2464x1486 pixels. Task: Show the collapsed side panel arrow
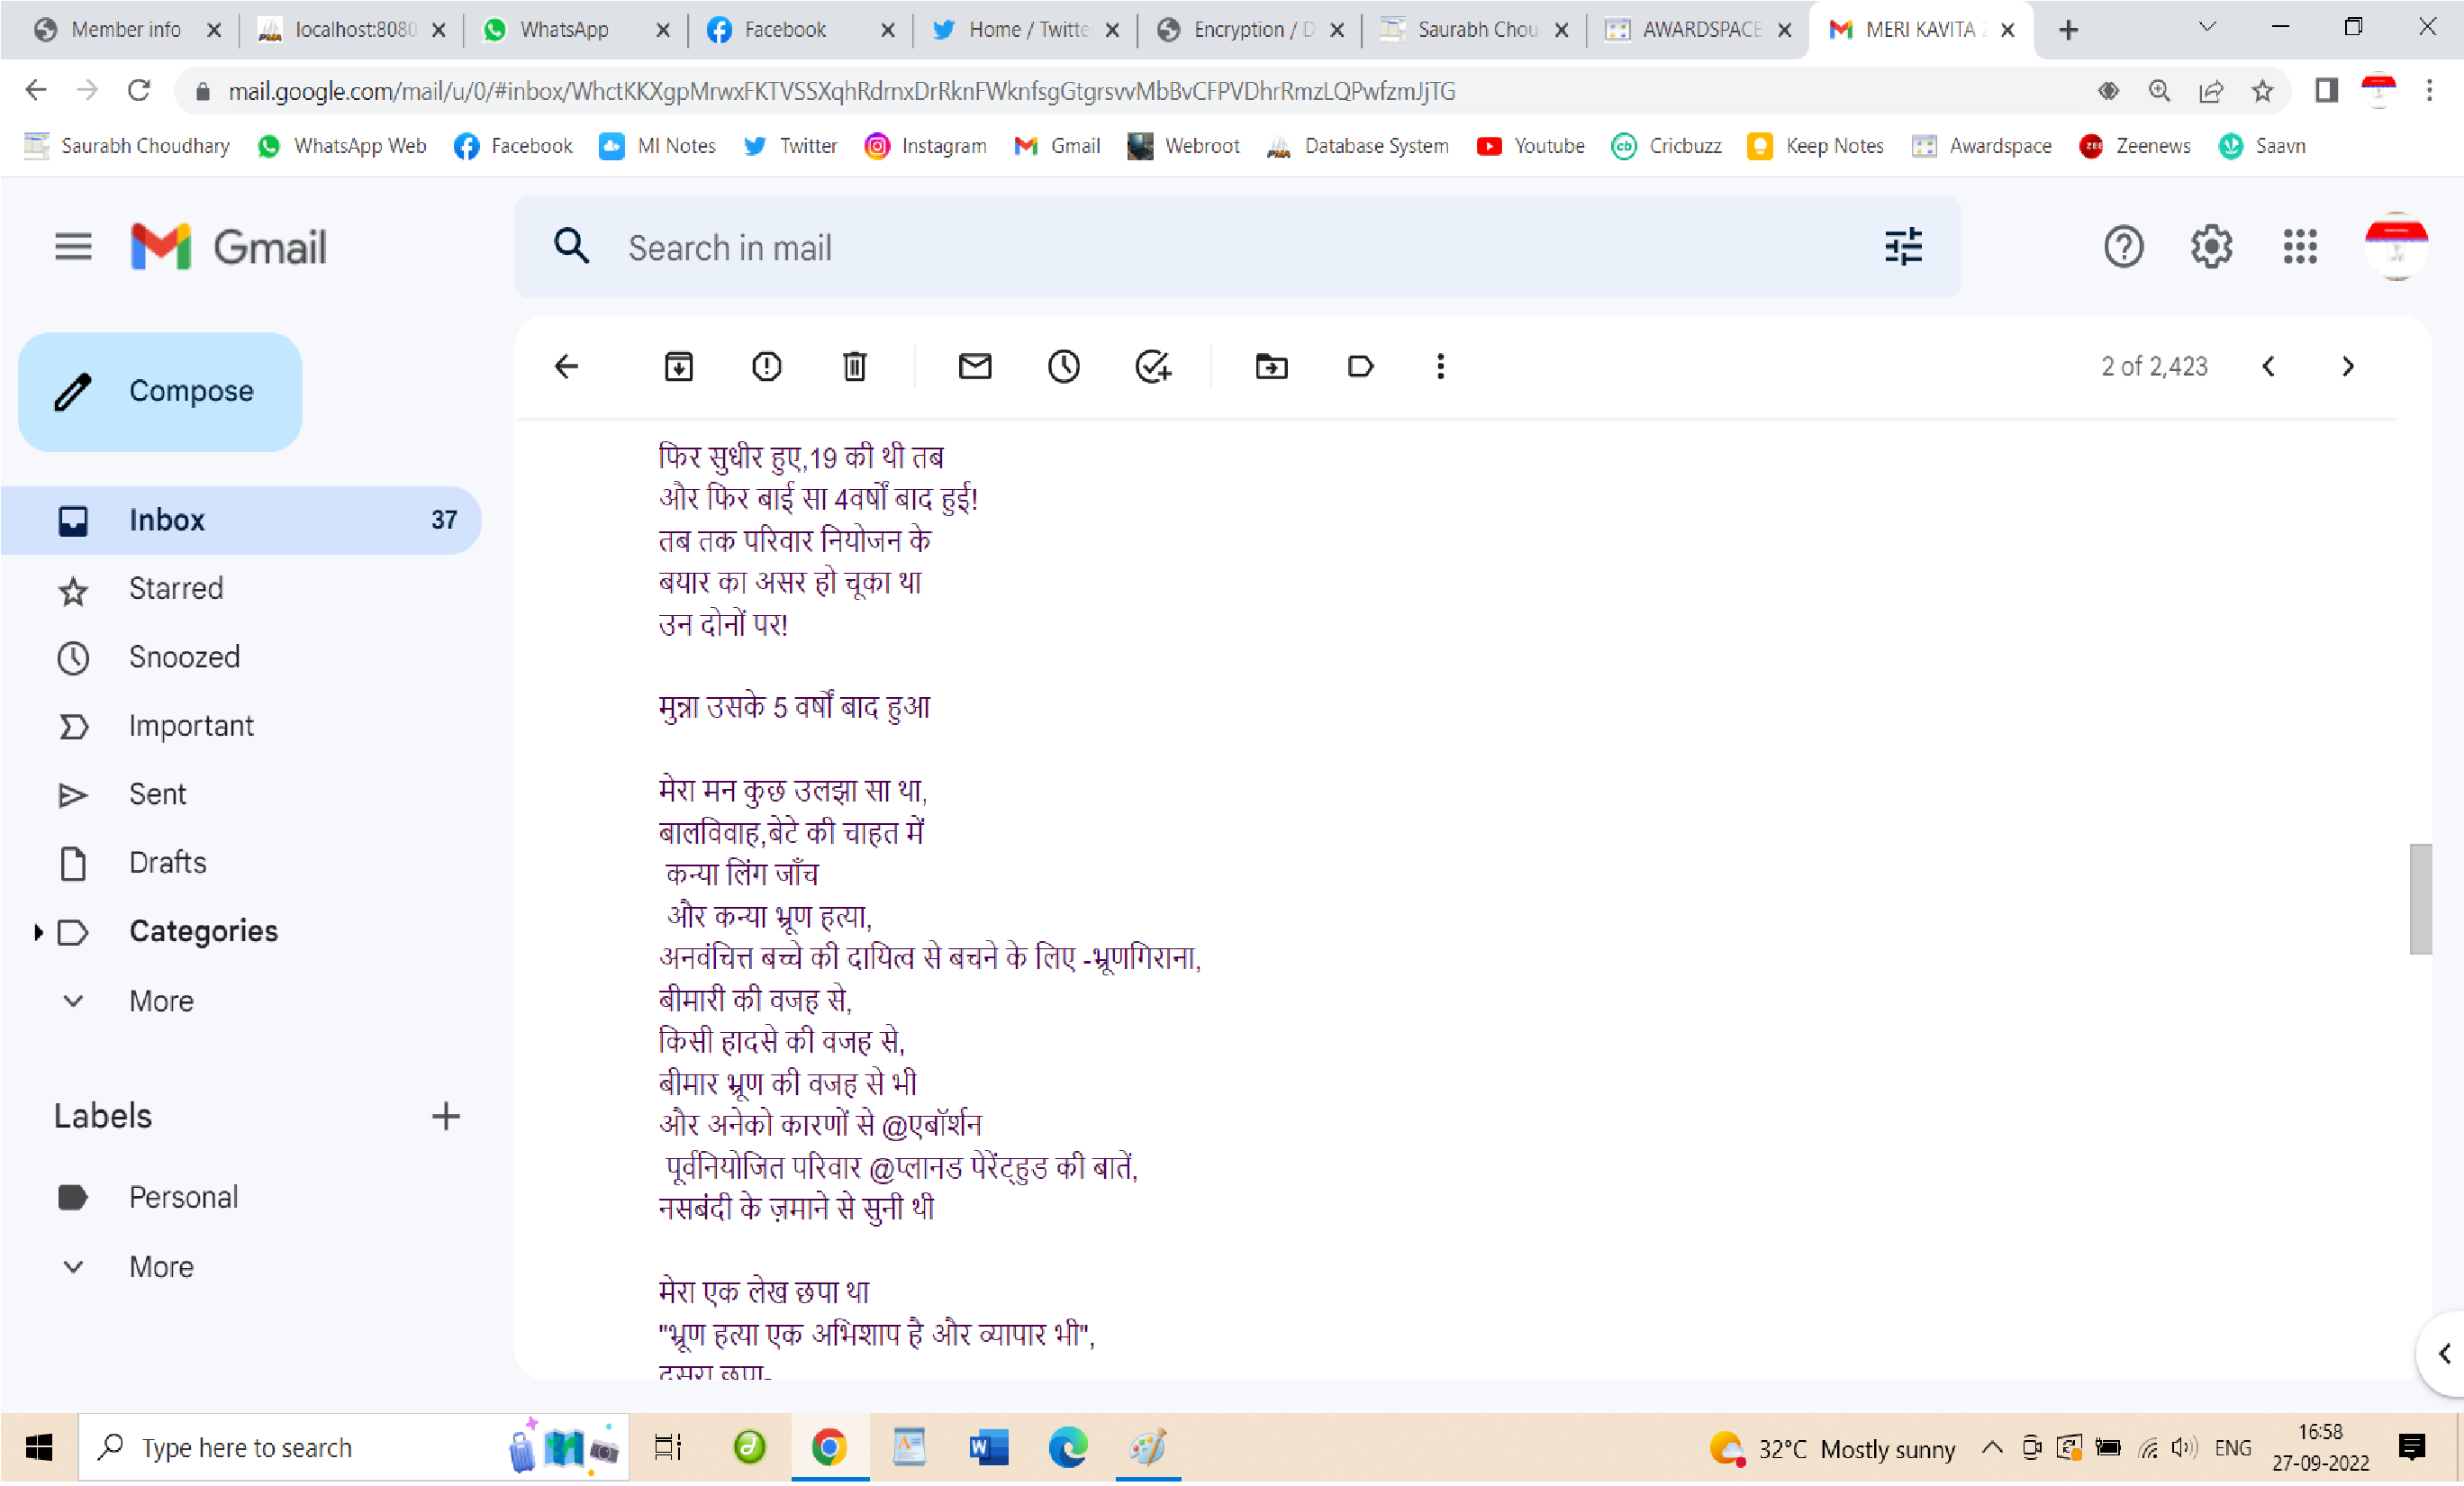[2444, 1354]
